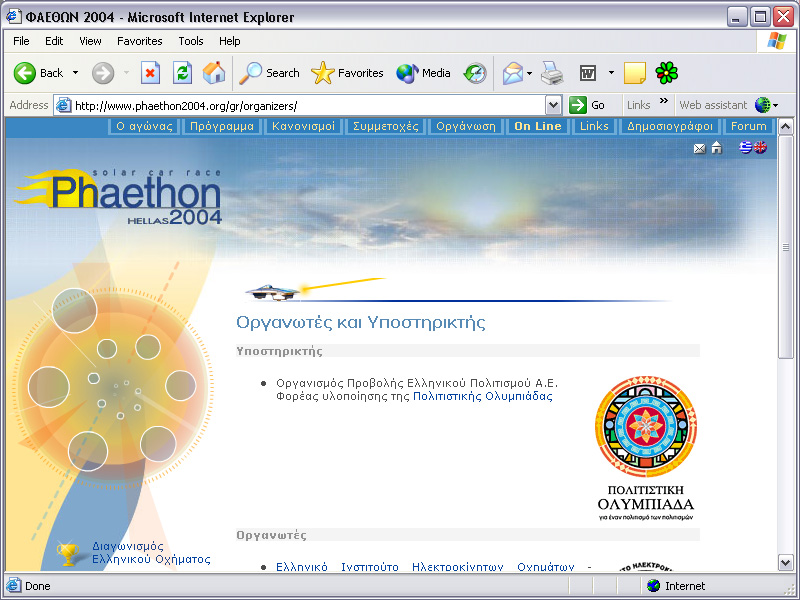Go to the Home page icon
The height and width of the screenshot is (600, 800).
(214, 73)
